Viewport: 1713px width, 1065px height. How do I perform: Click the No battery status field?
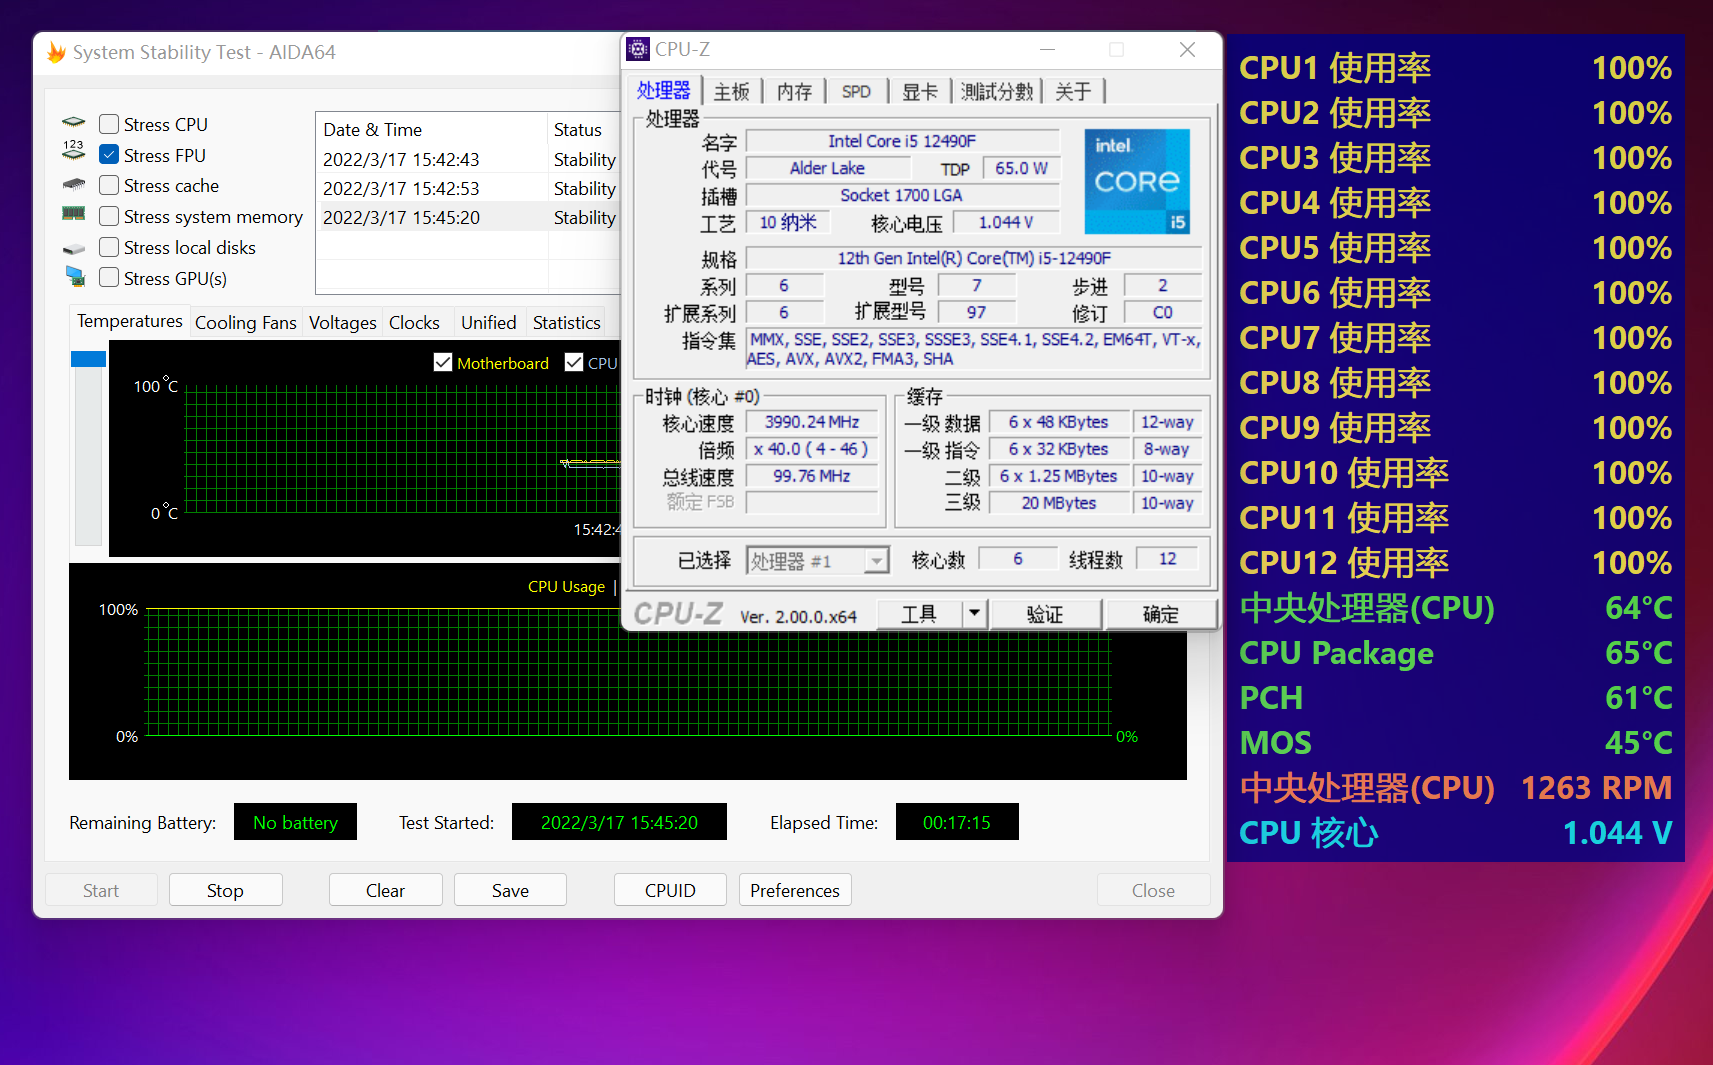295,822
